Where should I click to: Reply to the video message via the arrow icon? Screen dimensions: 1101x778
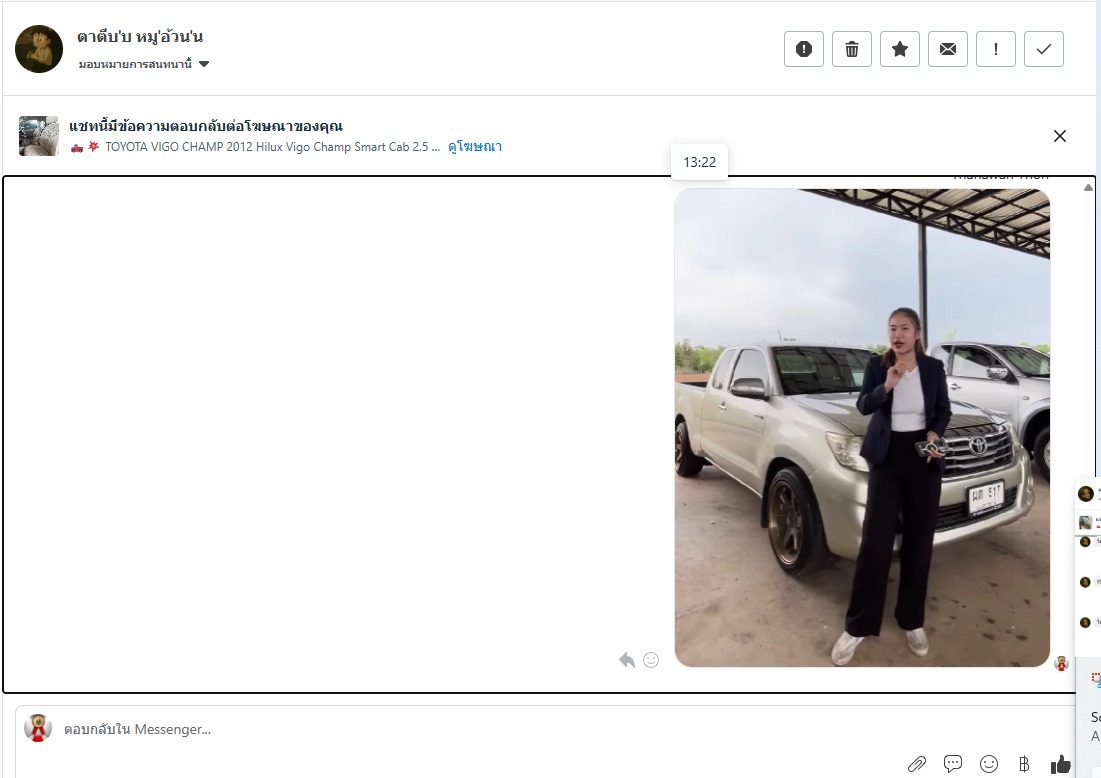[x=627, y=660]
